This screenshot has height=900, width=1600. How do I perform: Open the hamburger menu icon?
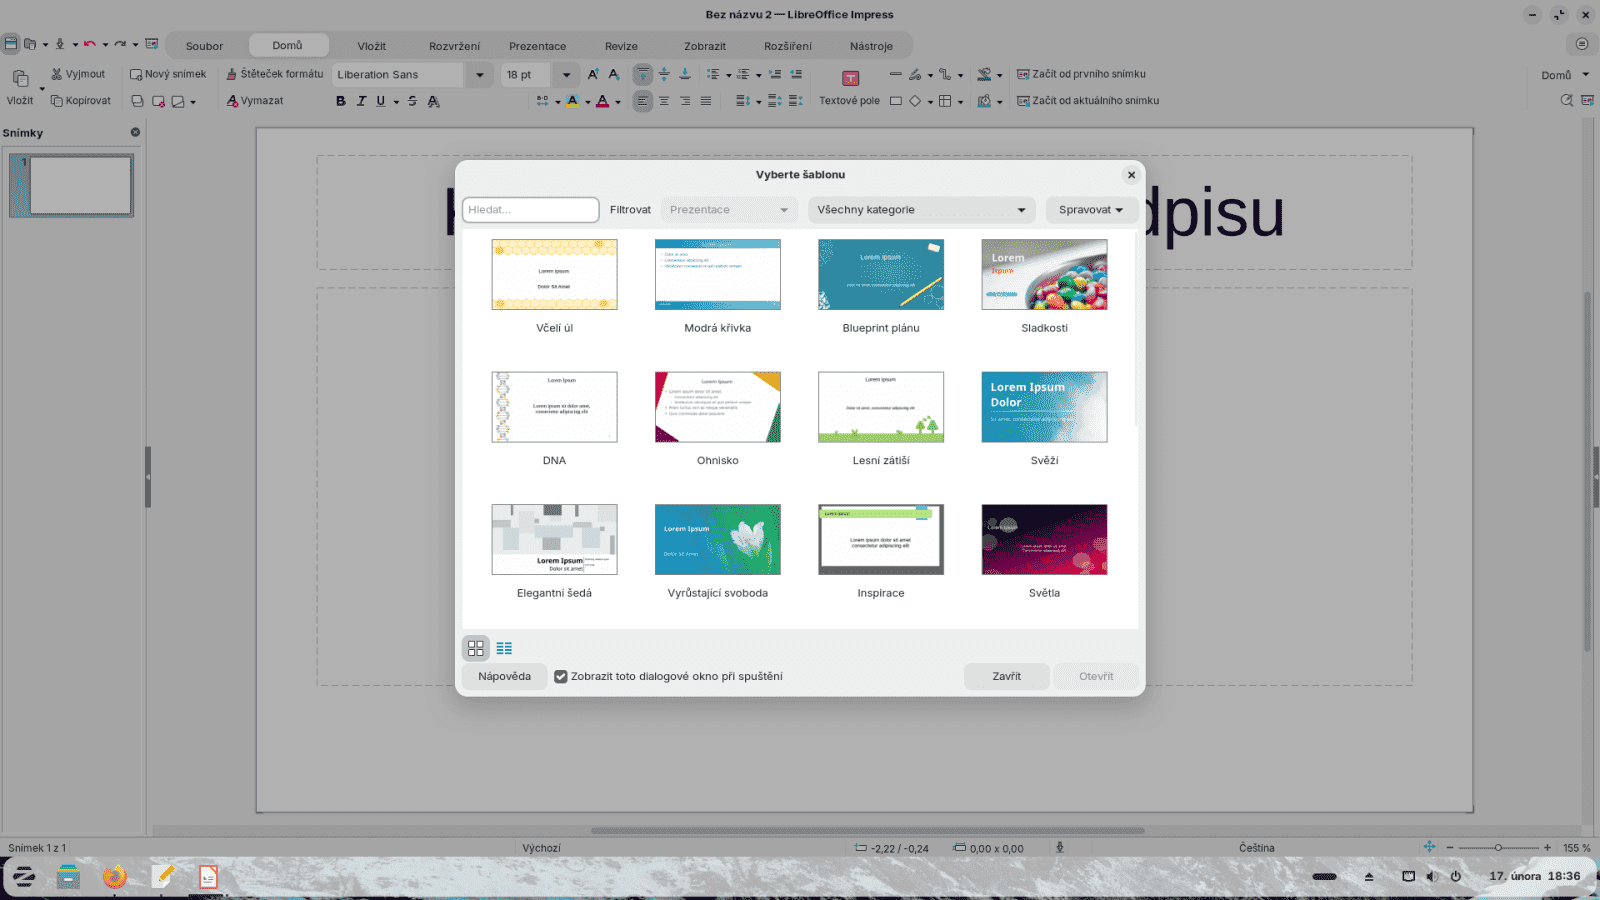pyautogui.click(x=1581, y=44)
